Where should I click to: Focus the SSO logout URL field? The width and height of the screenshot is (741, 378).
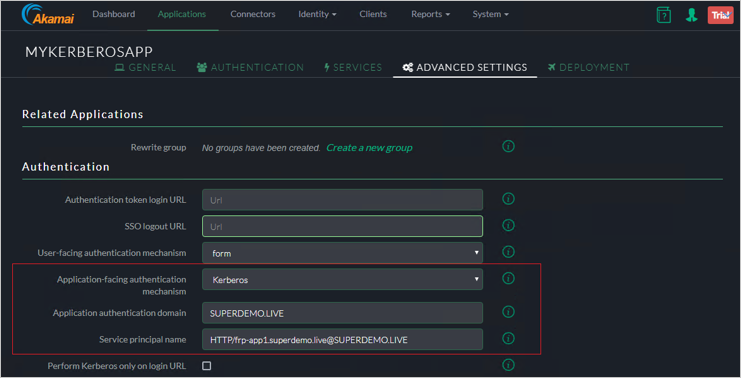343,226
